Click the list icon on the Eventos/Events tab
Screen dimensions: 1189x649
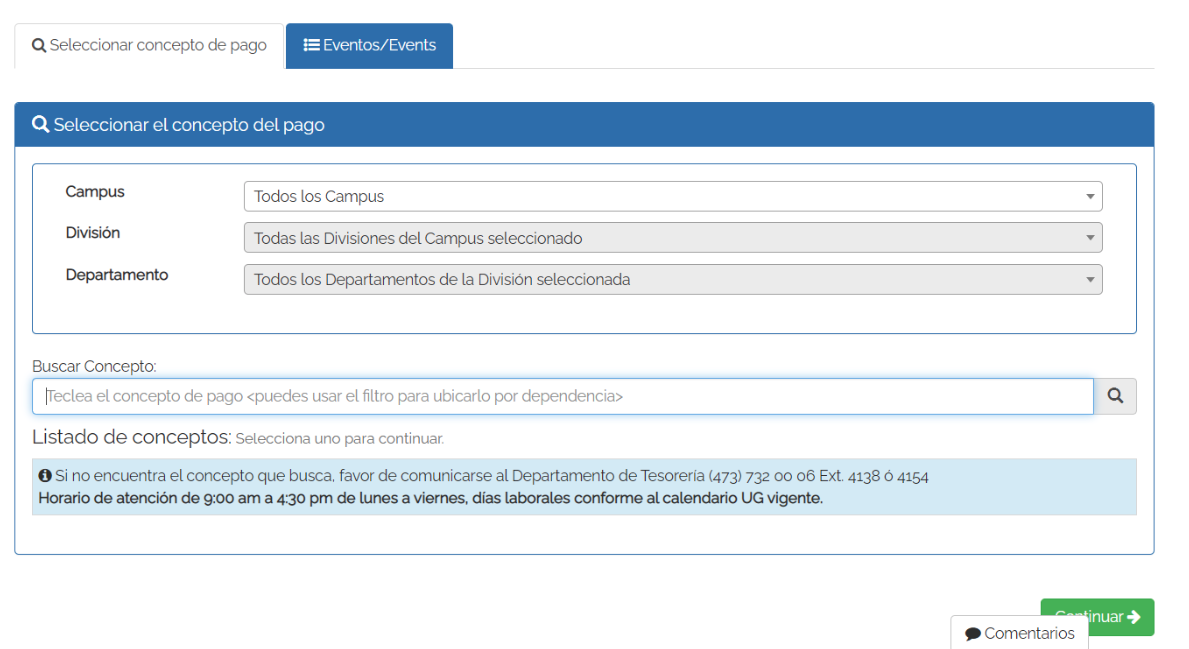pos(311,45)
